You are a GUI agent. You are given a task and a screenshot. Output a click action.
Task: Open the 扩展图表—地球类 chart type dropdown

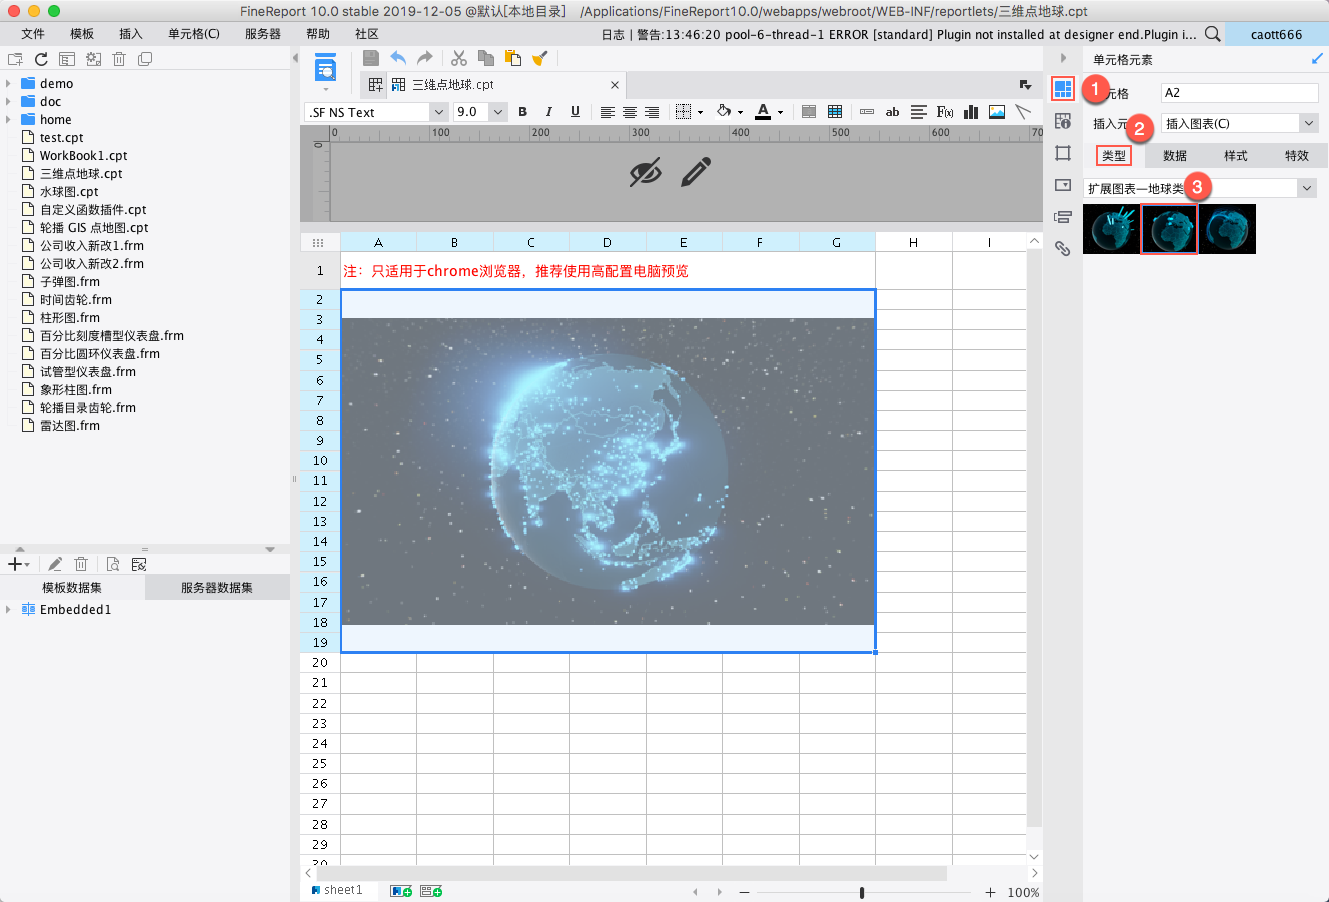1307,188
